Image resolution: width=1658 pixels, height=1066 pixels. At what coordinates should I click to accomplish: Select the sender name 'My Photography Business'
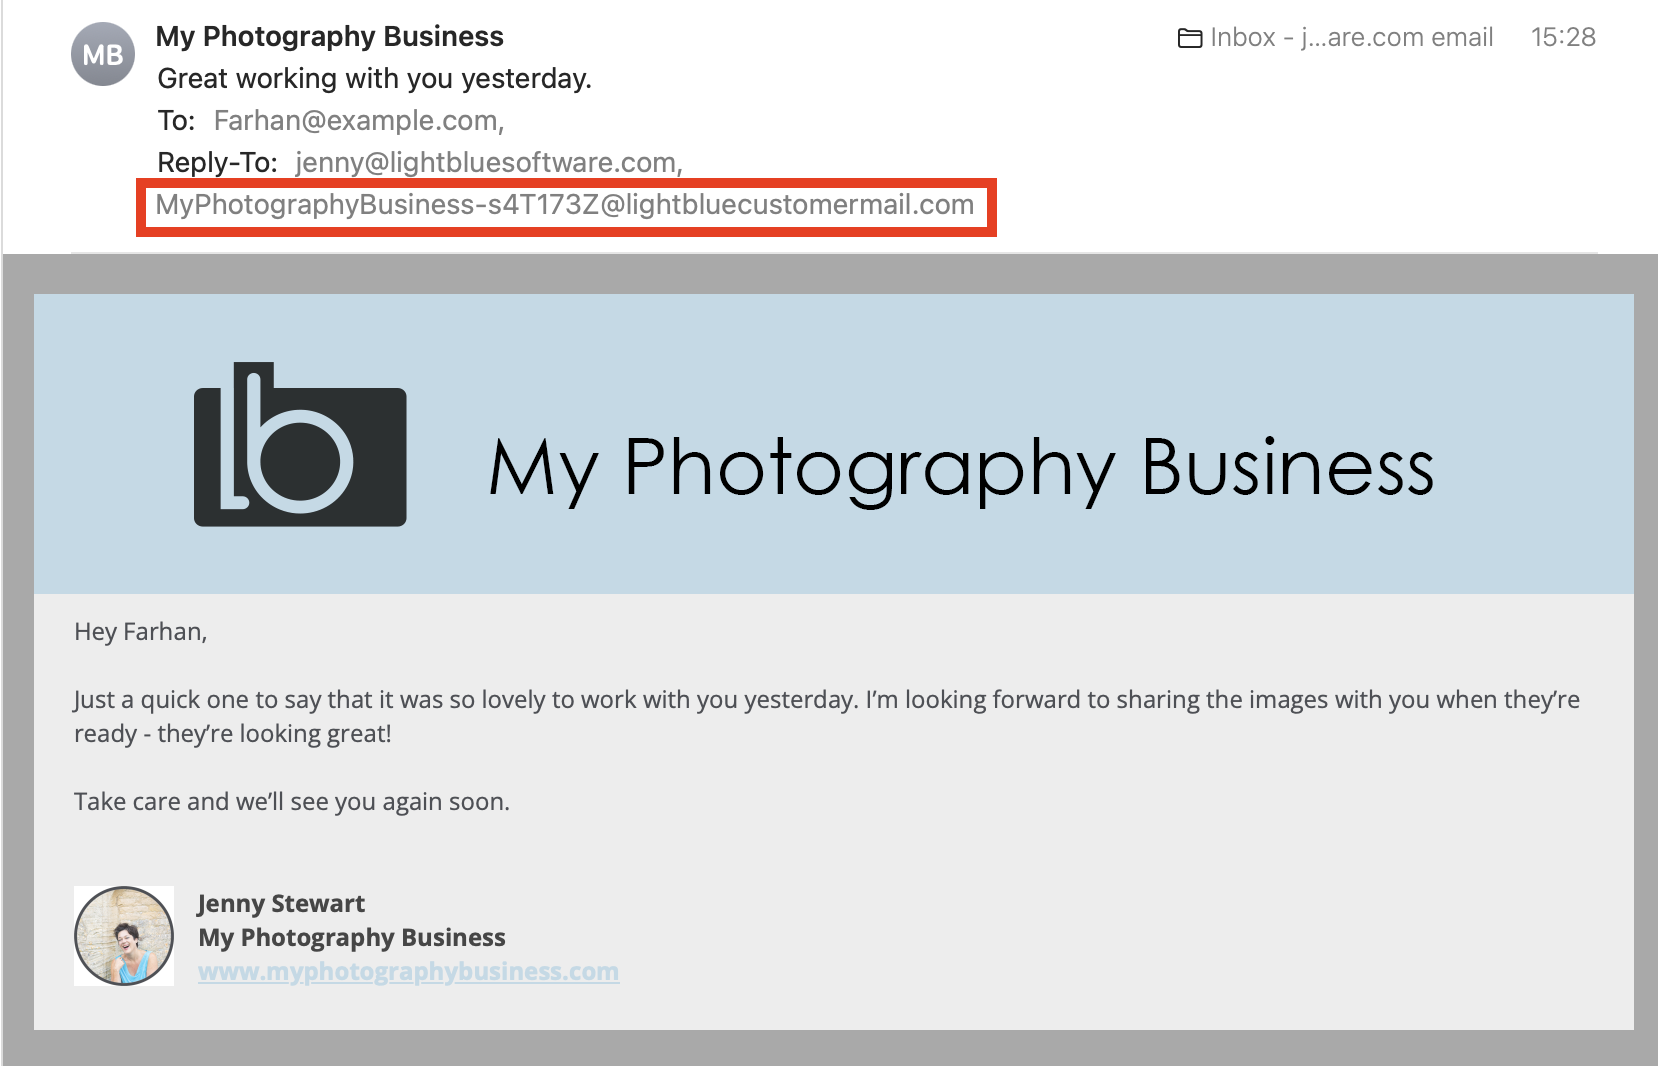point(329,36)
